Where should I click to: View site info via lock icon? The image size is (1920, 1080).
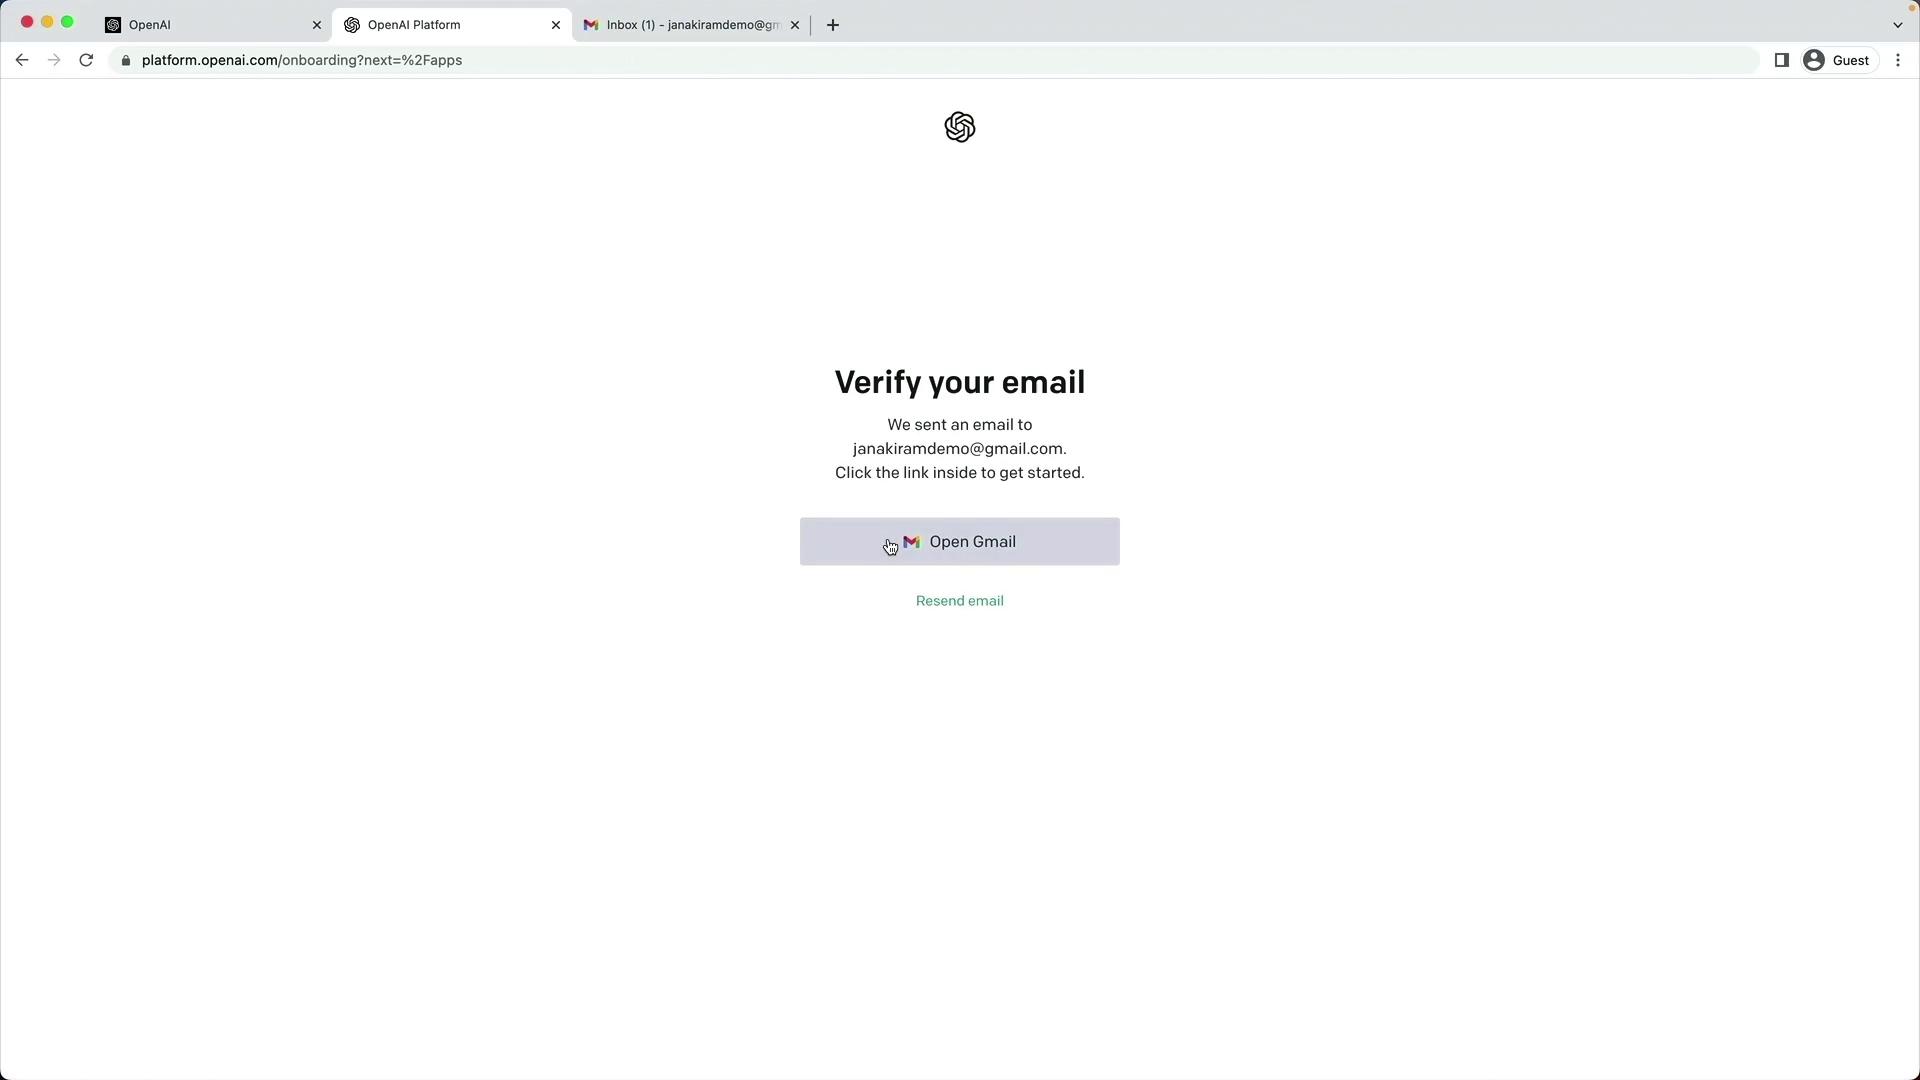(126, 60)
